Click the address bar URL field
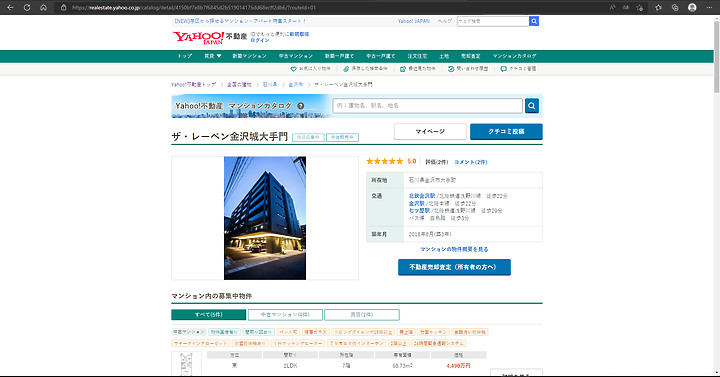The width and height of the screenshot is (720, 377). (321, 7)
